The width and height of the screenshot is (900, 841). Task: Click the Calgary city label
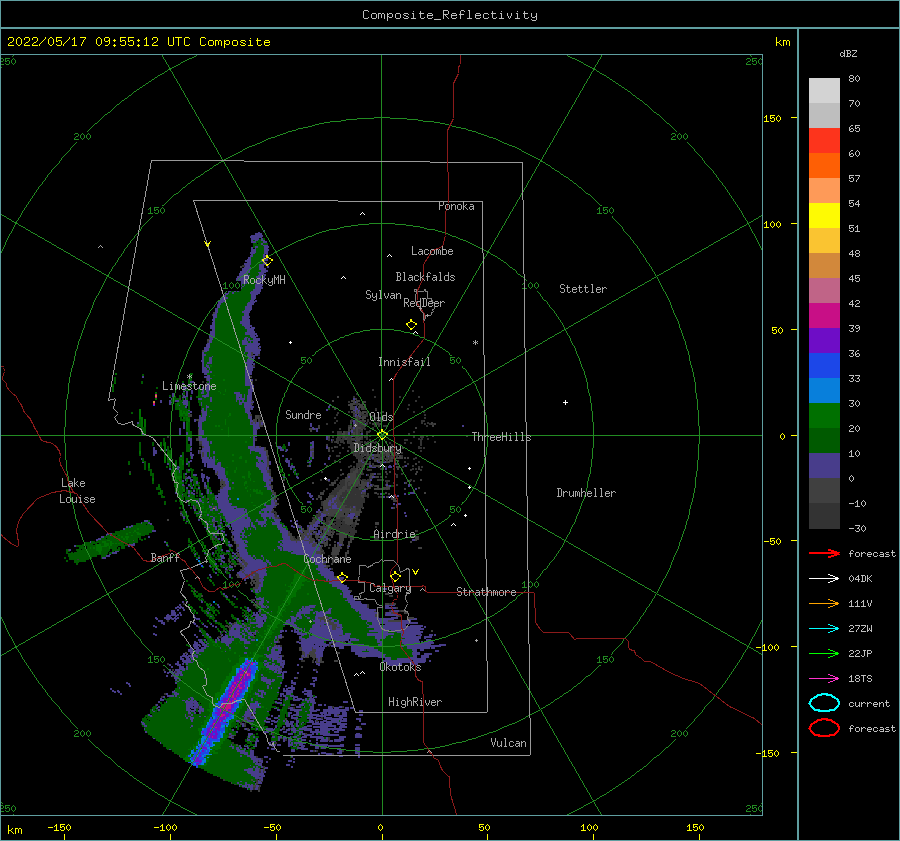tap(390, 588)
